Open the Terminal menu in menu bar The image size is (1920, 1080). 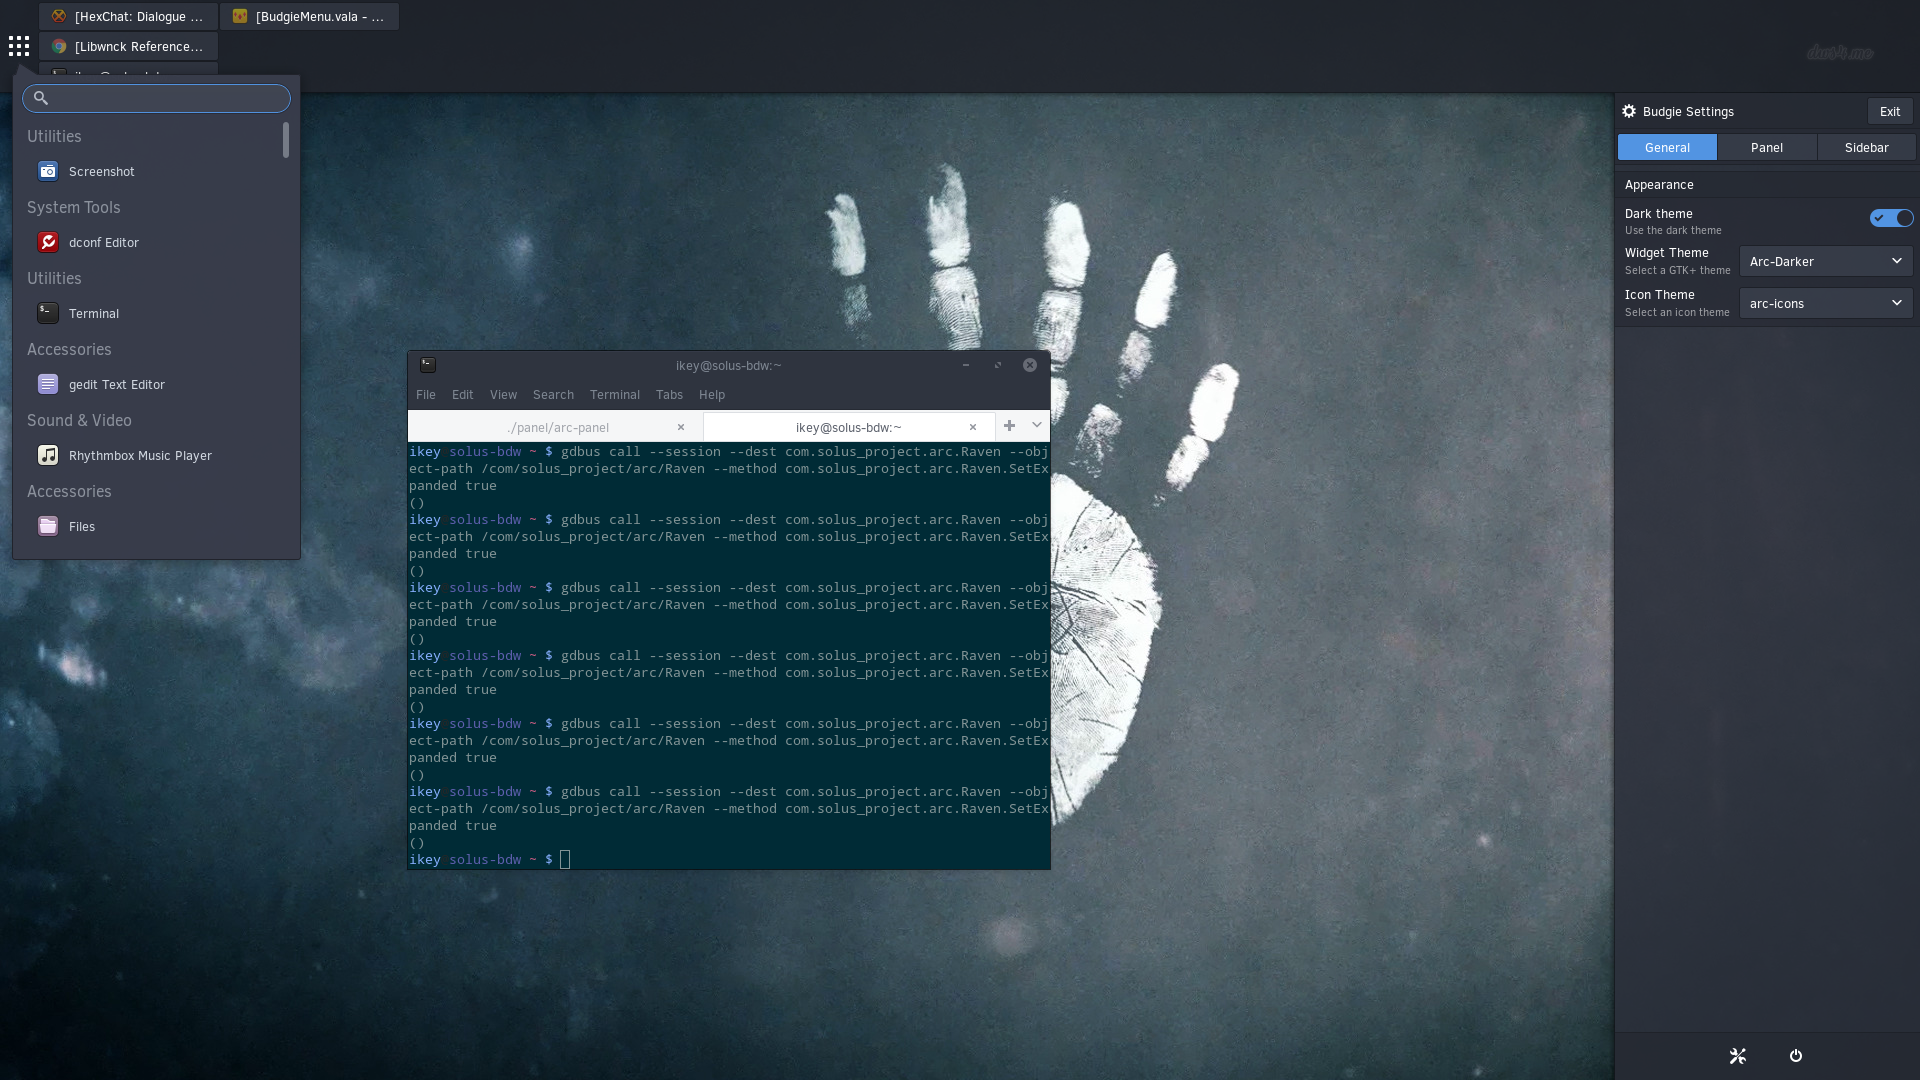[615, 395]
